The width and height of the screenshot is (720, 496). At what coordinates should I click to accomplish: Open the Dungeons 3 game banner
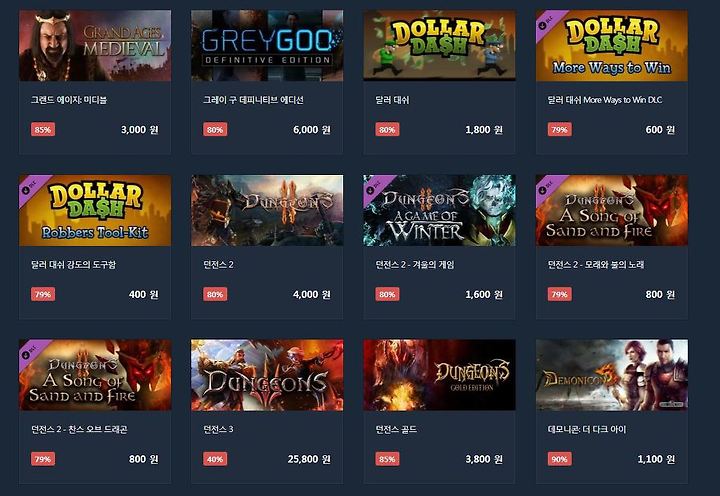[x=267, y=375]
